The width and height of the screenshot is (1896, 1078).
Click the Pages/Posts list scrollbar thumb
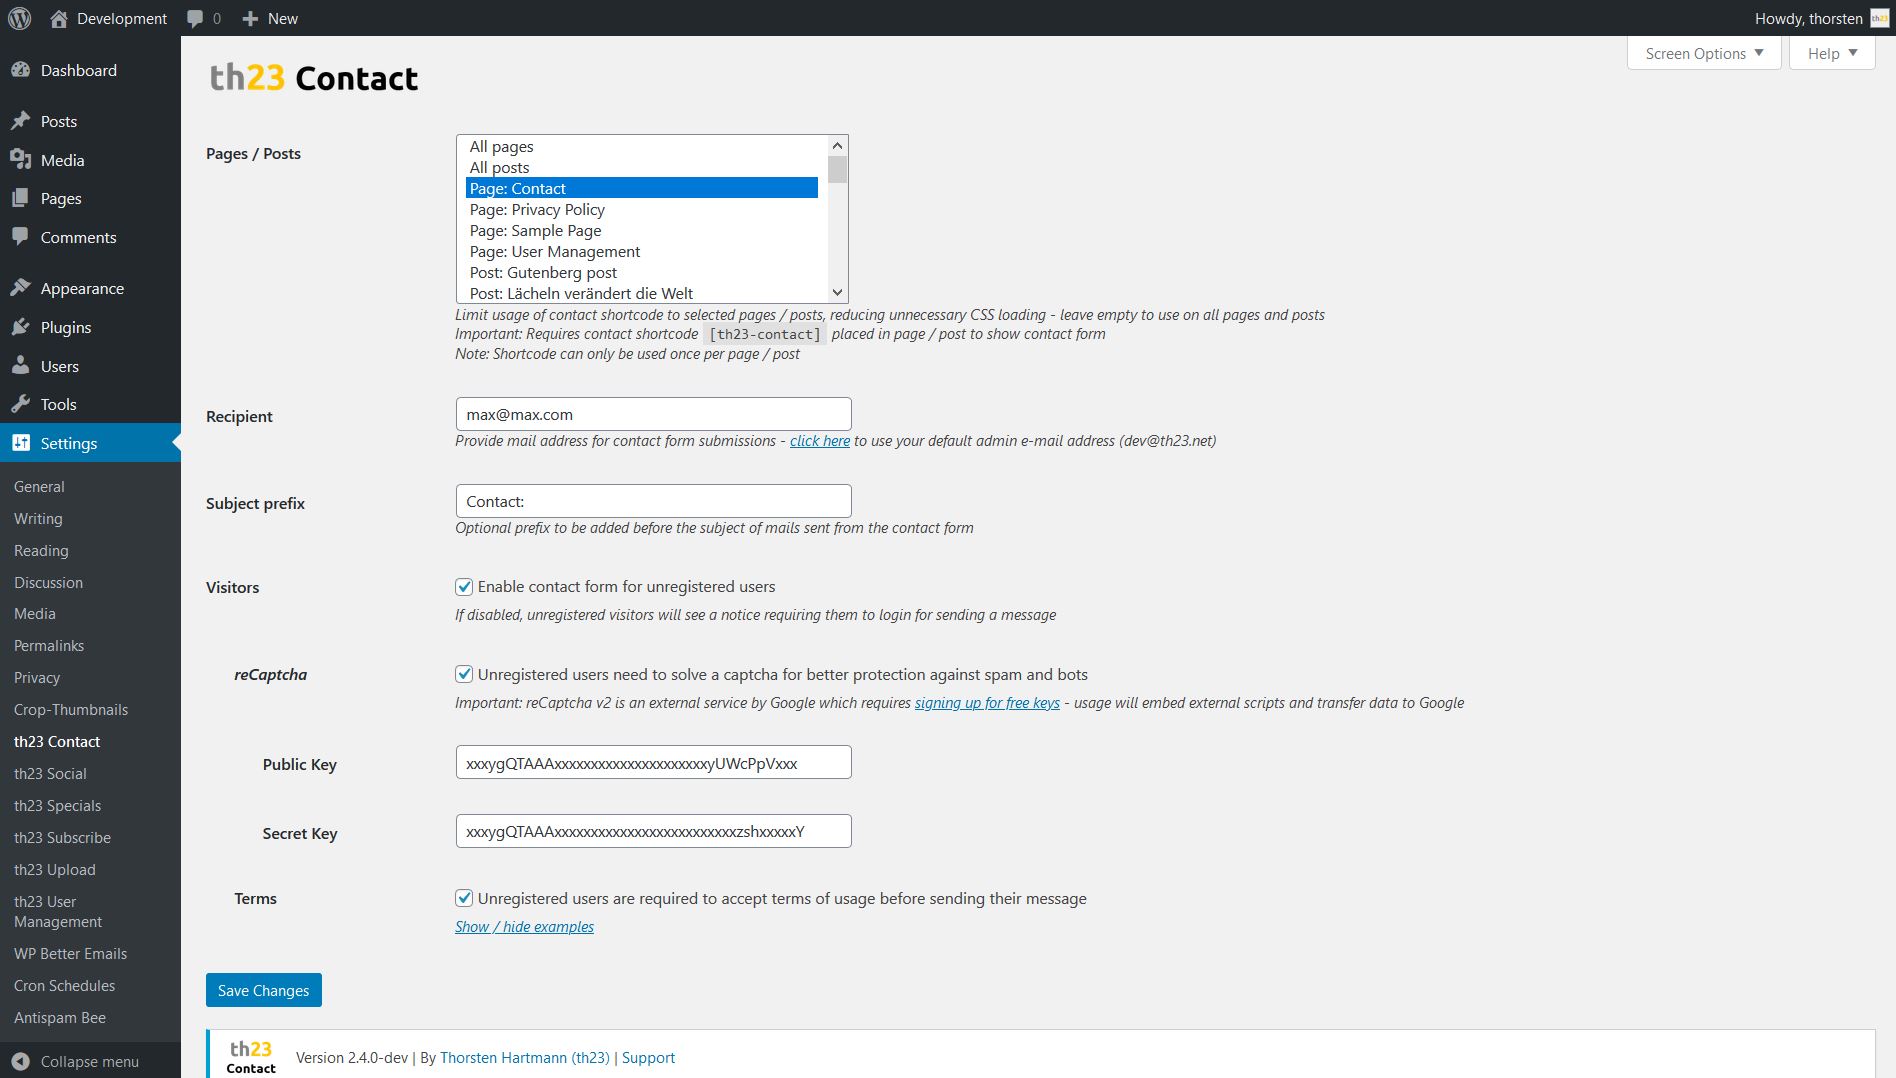click(838, 170)
